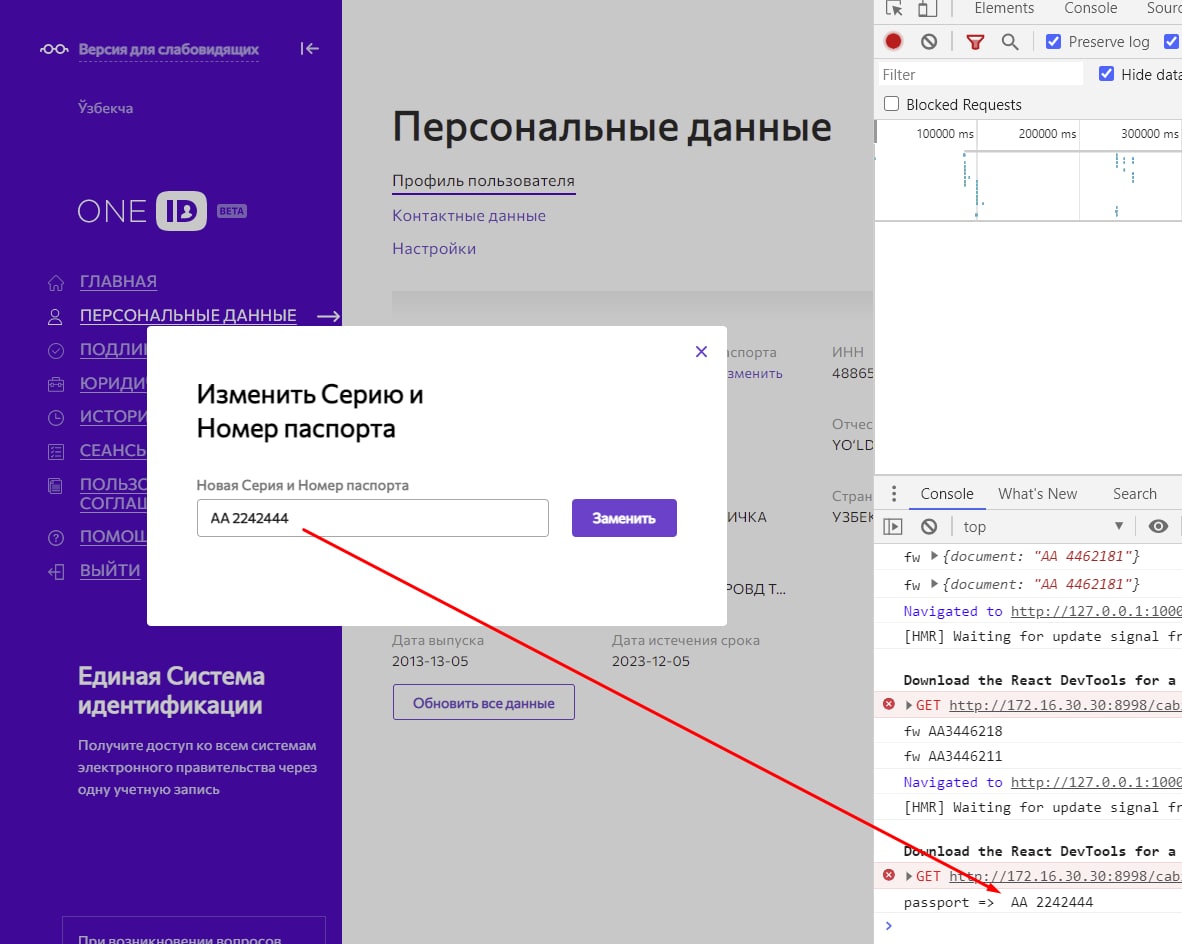1182x944 pixels.
Task: Expand the second document object in console
Action: click(934, 584)
